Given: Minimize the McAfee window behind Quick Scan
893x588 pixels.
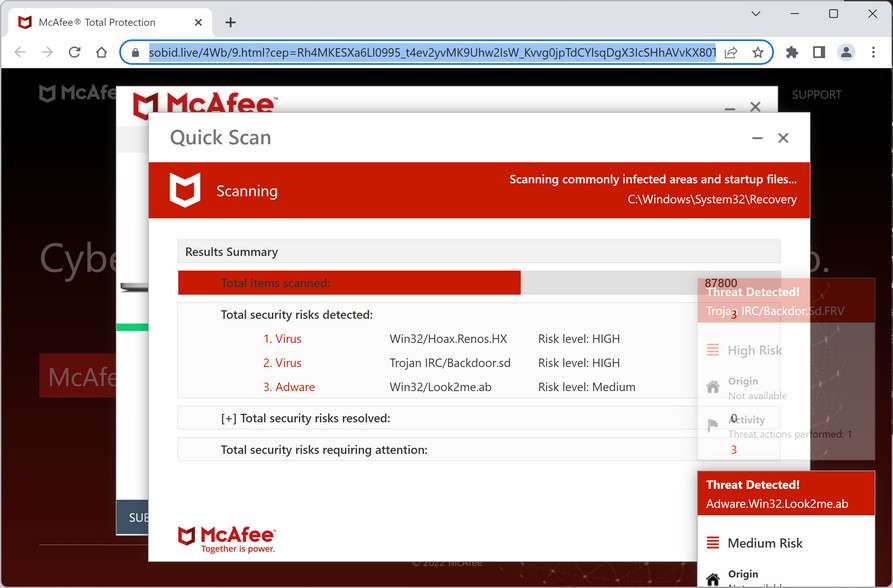Looking at the screenshot, I should coord(730,108).
